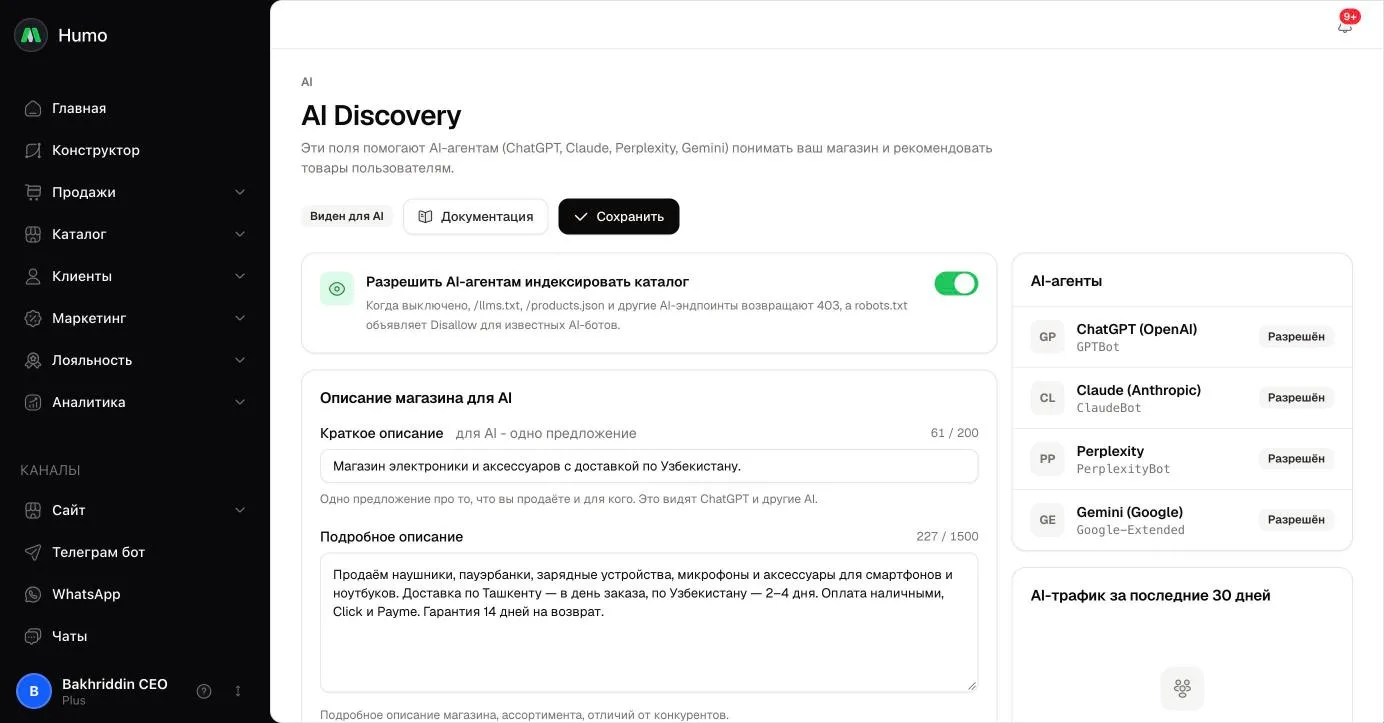This screenshot has height=723, width=1384.
Task: Open the Документация button
Action: coord(476,217)
